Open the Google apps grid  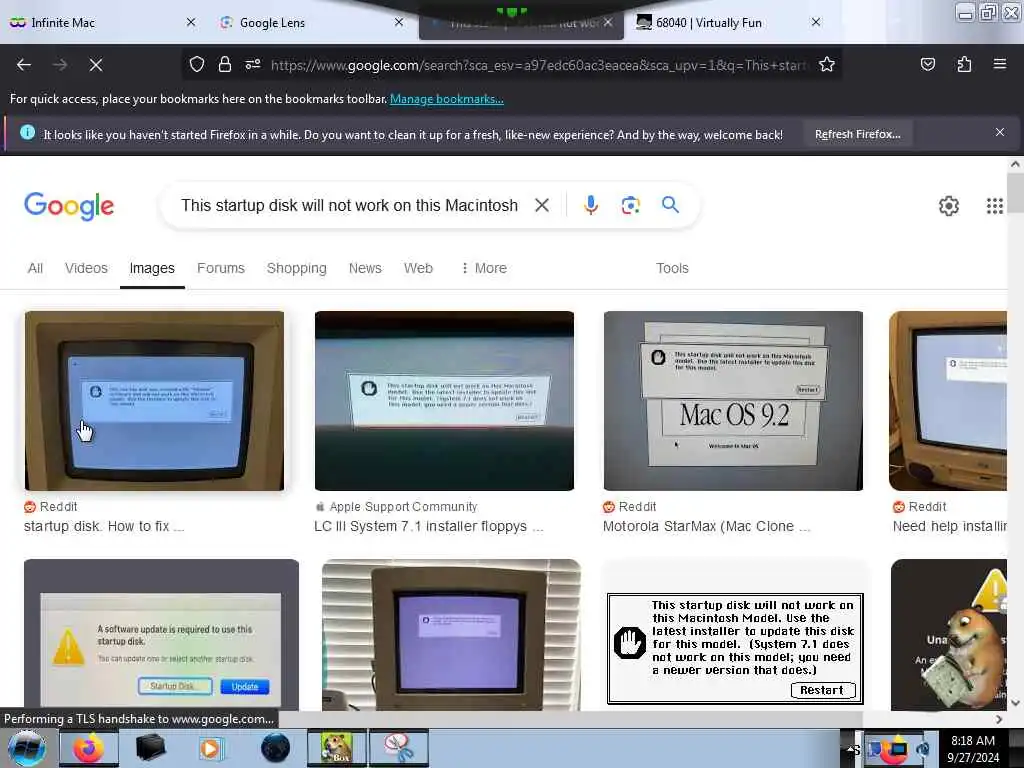tap(994, 206)
